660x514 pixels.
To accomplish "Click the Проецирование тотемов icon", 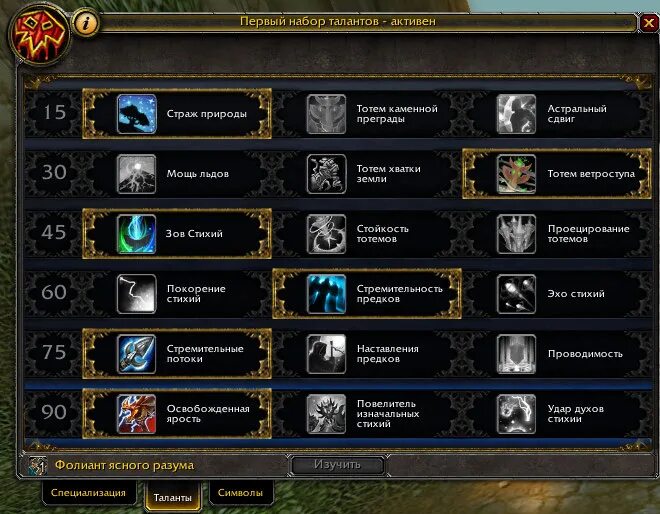I will pyautogui.click(x=516, y=234).
